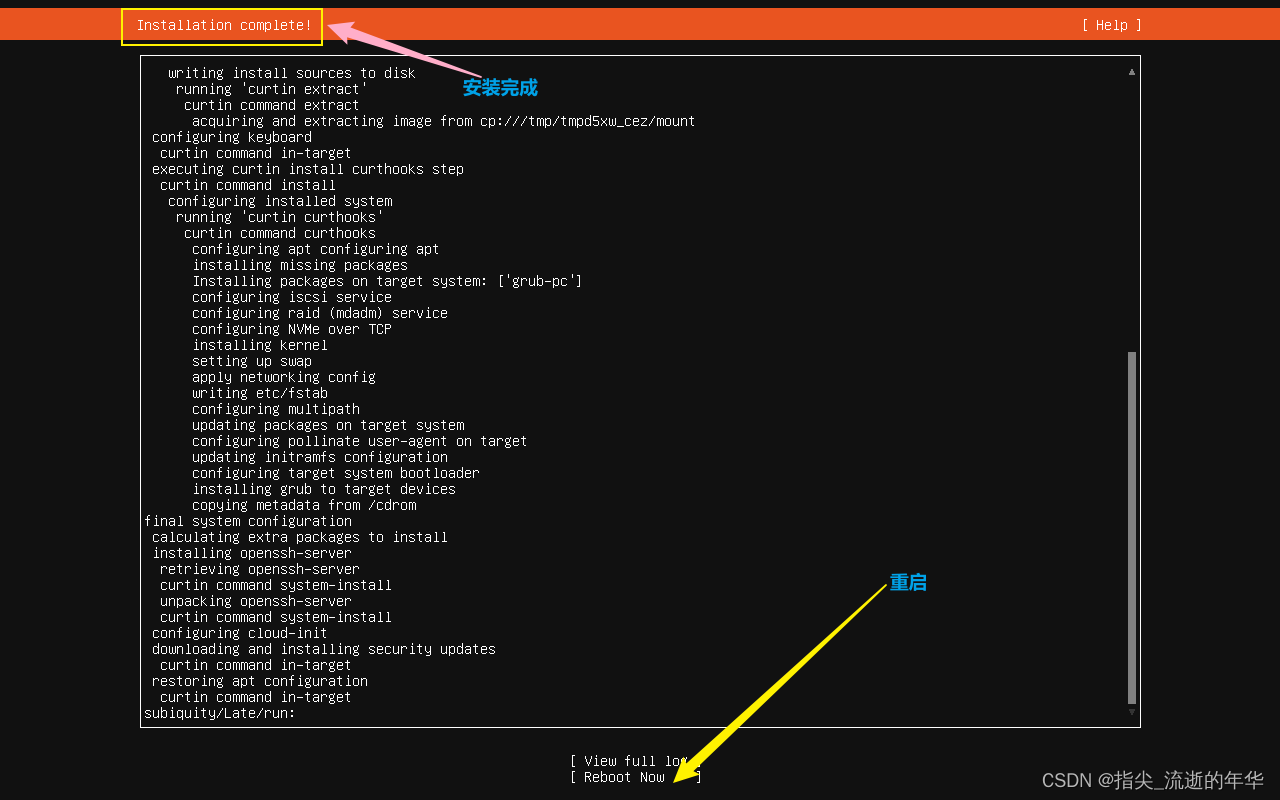The image size is (1280, 800).
Task: Click the Reboot Now button
Action: coord(635,777)
